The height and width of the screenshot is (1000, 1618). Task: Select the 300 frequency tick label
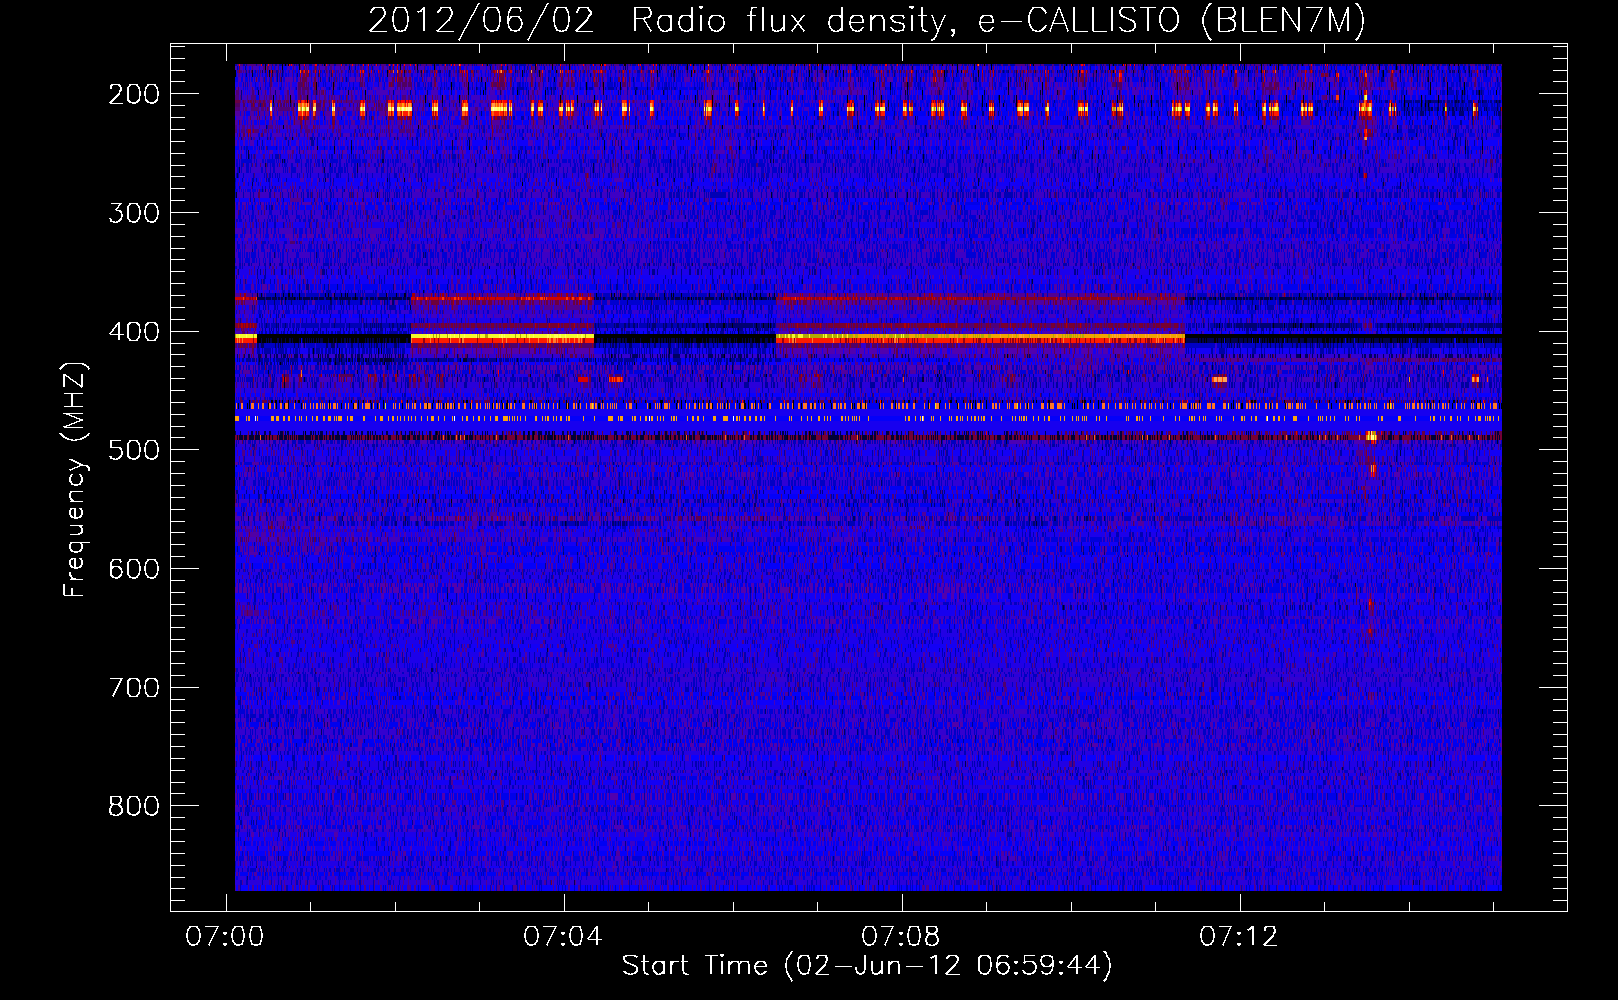coord(134,213)
